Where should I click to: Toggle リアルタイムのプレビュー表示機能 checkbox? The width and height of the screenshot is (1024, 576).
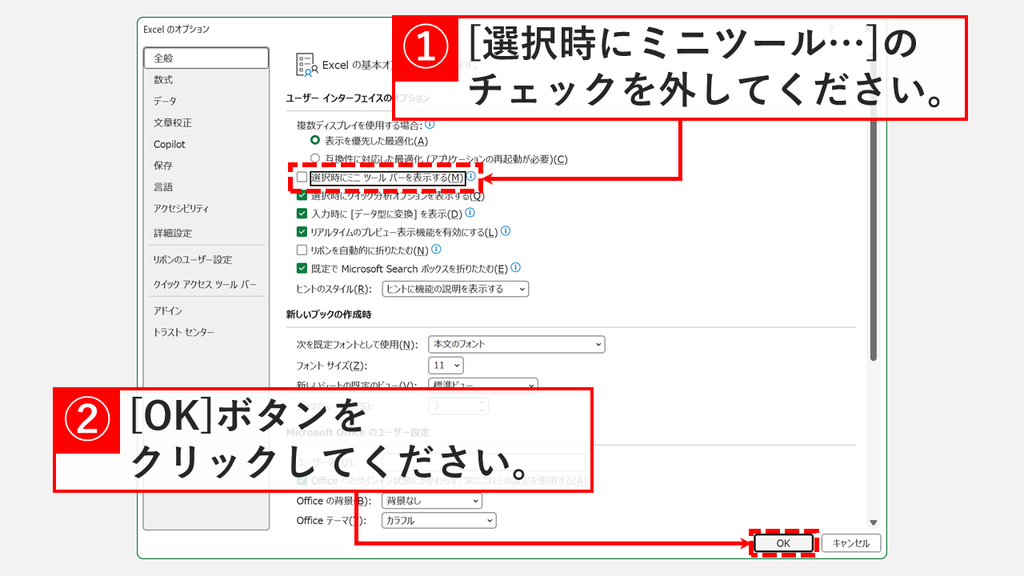302,232
